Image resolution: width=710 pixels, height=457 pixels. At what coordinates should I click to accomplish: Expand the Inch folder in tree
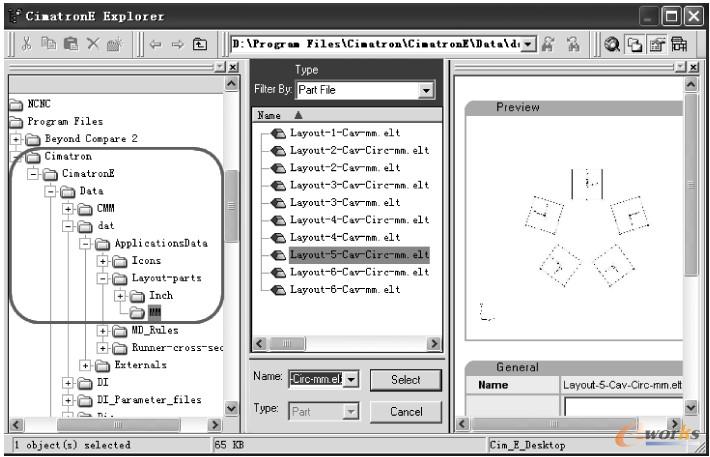(120, 296)
